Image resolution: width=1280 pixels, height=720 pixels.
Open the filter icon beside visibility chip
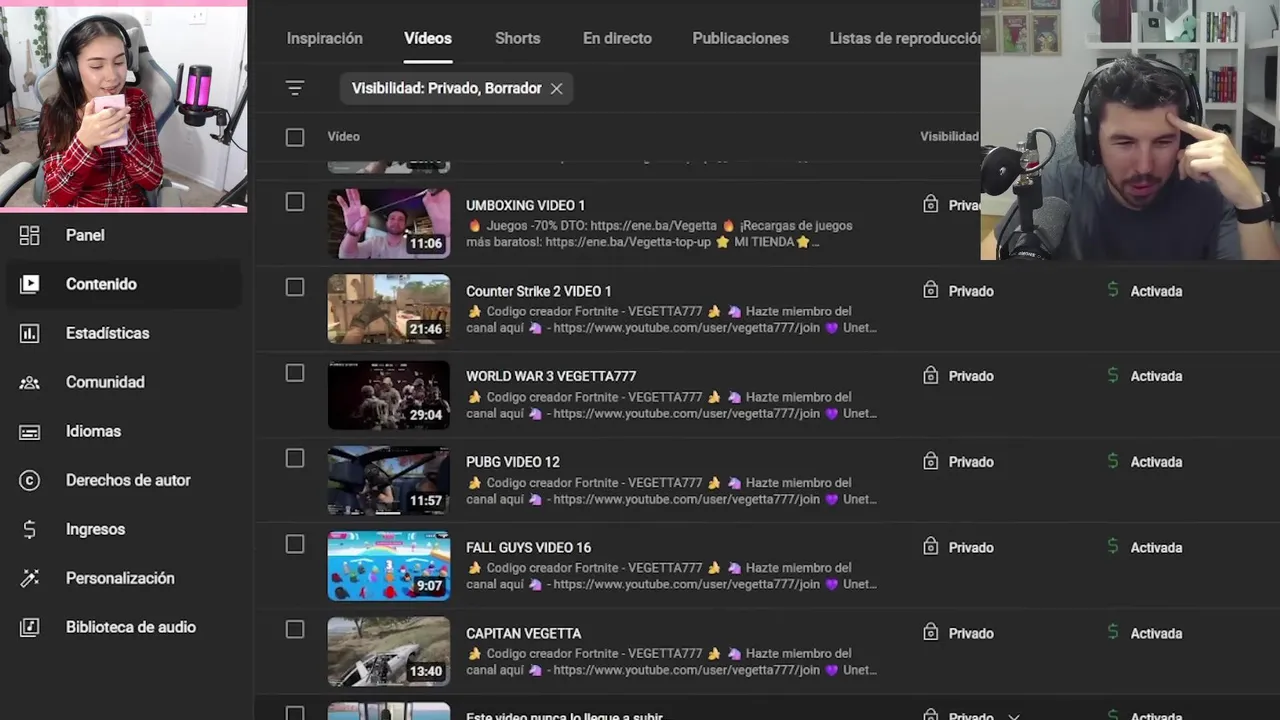pos(294,88)
